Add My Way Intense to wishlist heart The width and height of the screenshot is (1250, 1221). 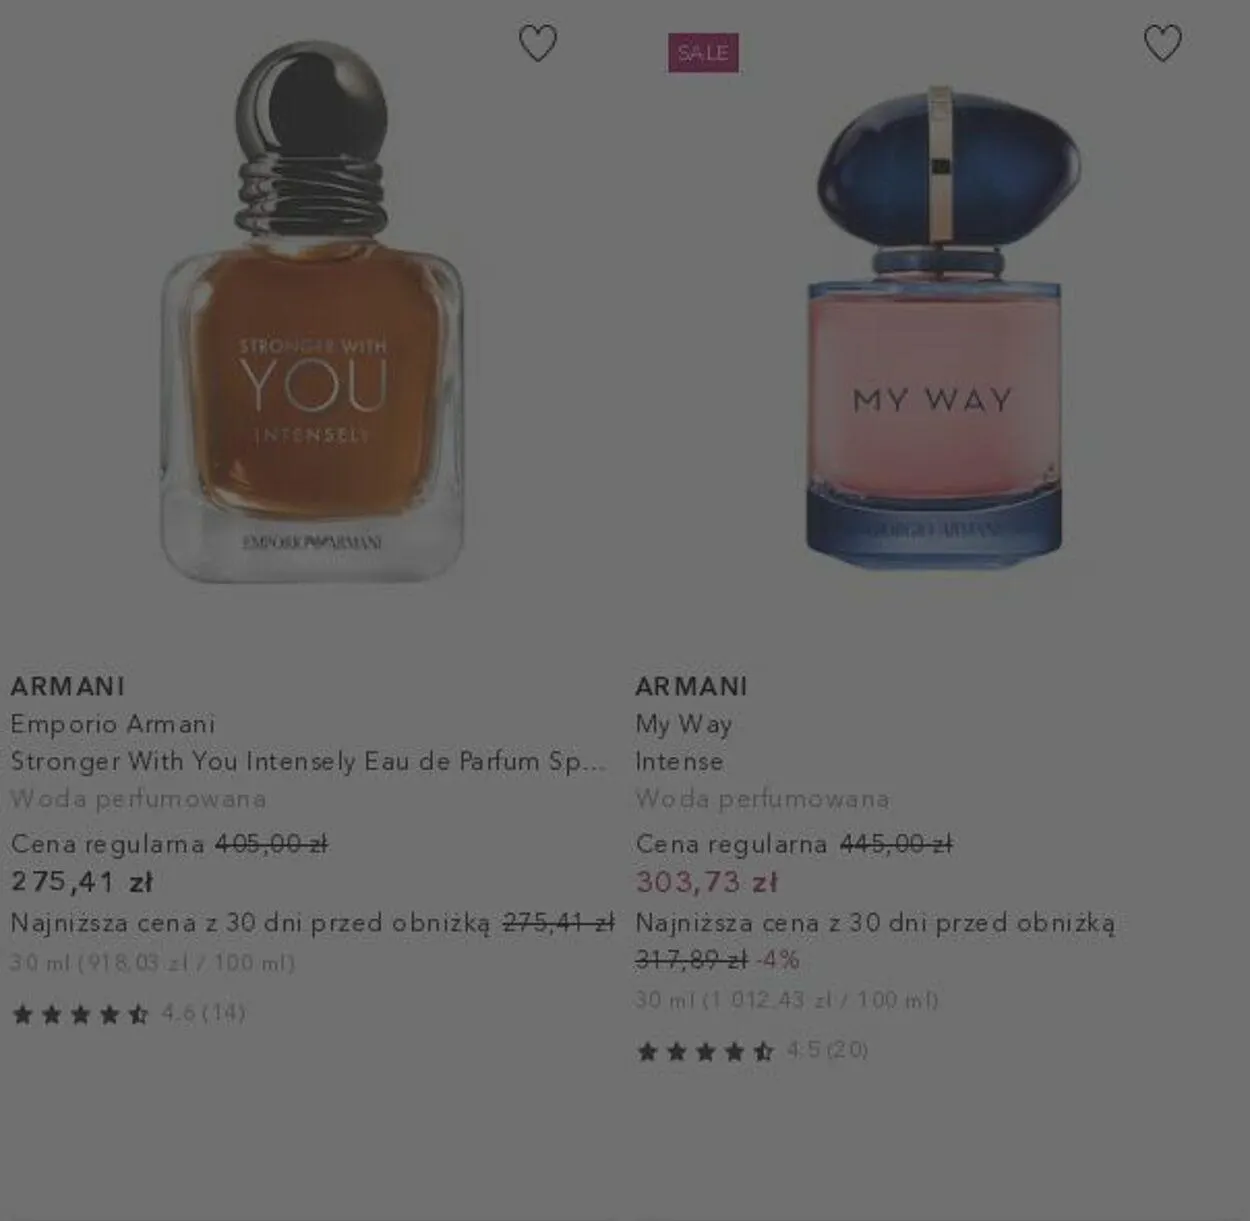tap(1162, 43)
